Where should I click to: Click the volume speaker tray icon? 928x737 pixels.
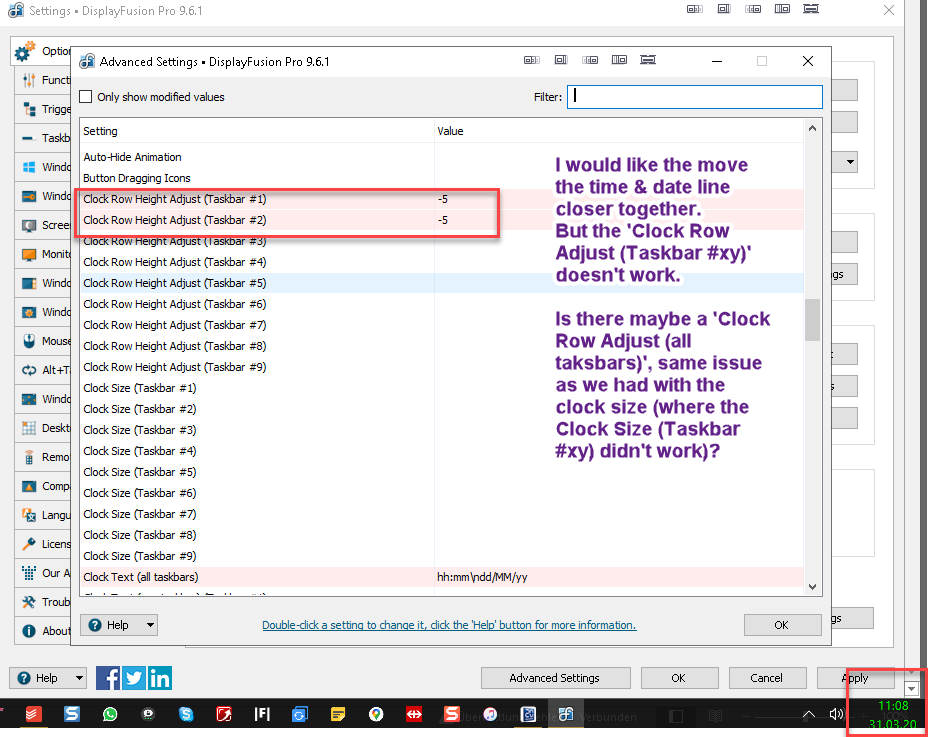coord(836,714)
